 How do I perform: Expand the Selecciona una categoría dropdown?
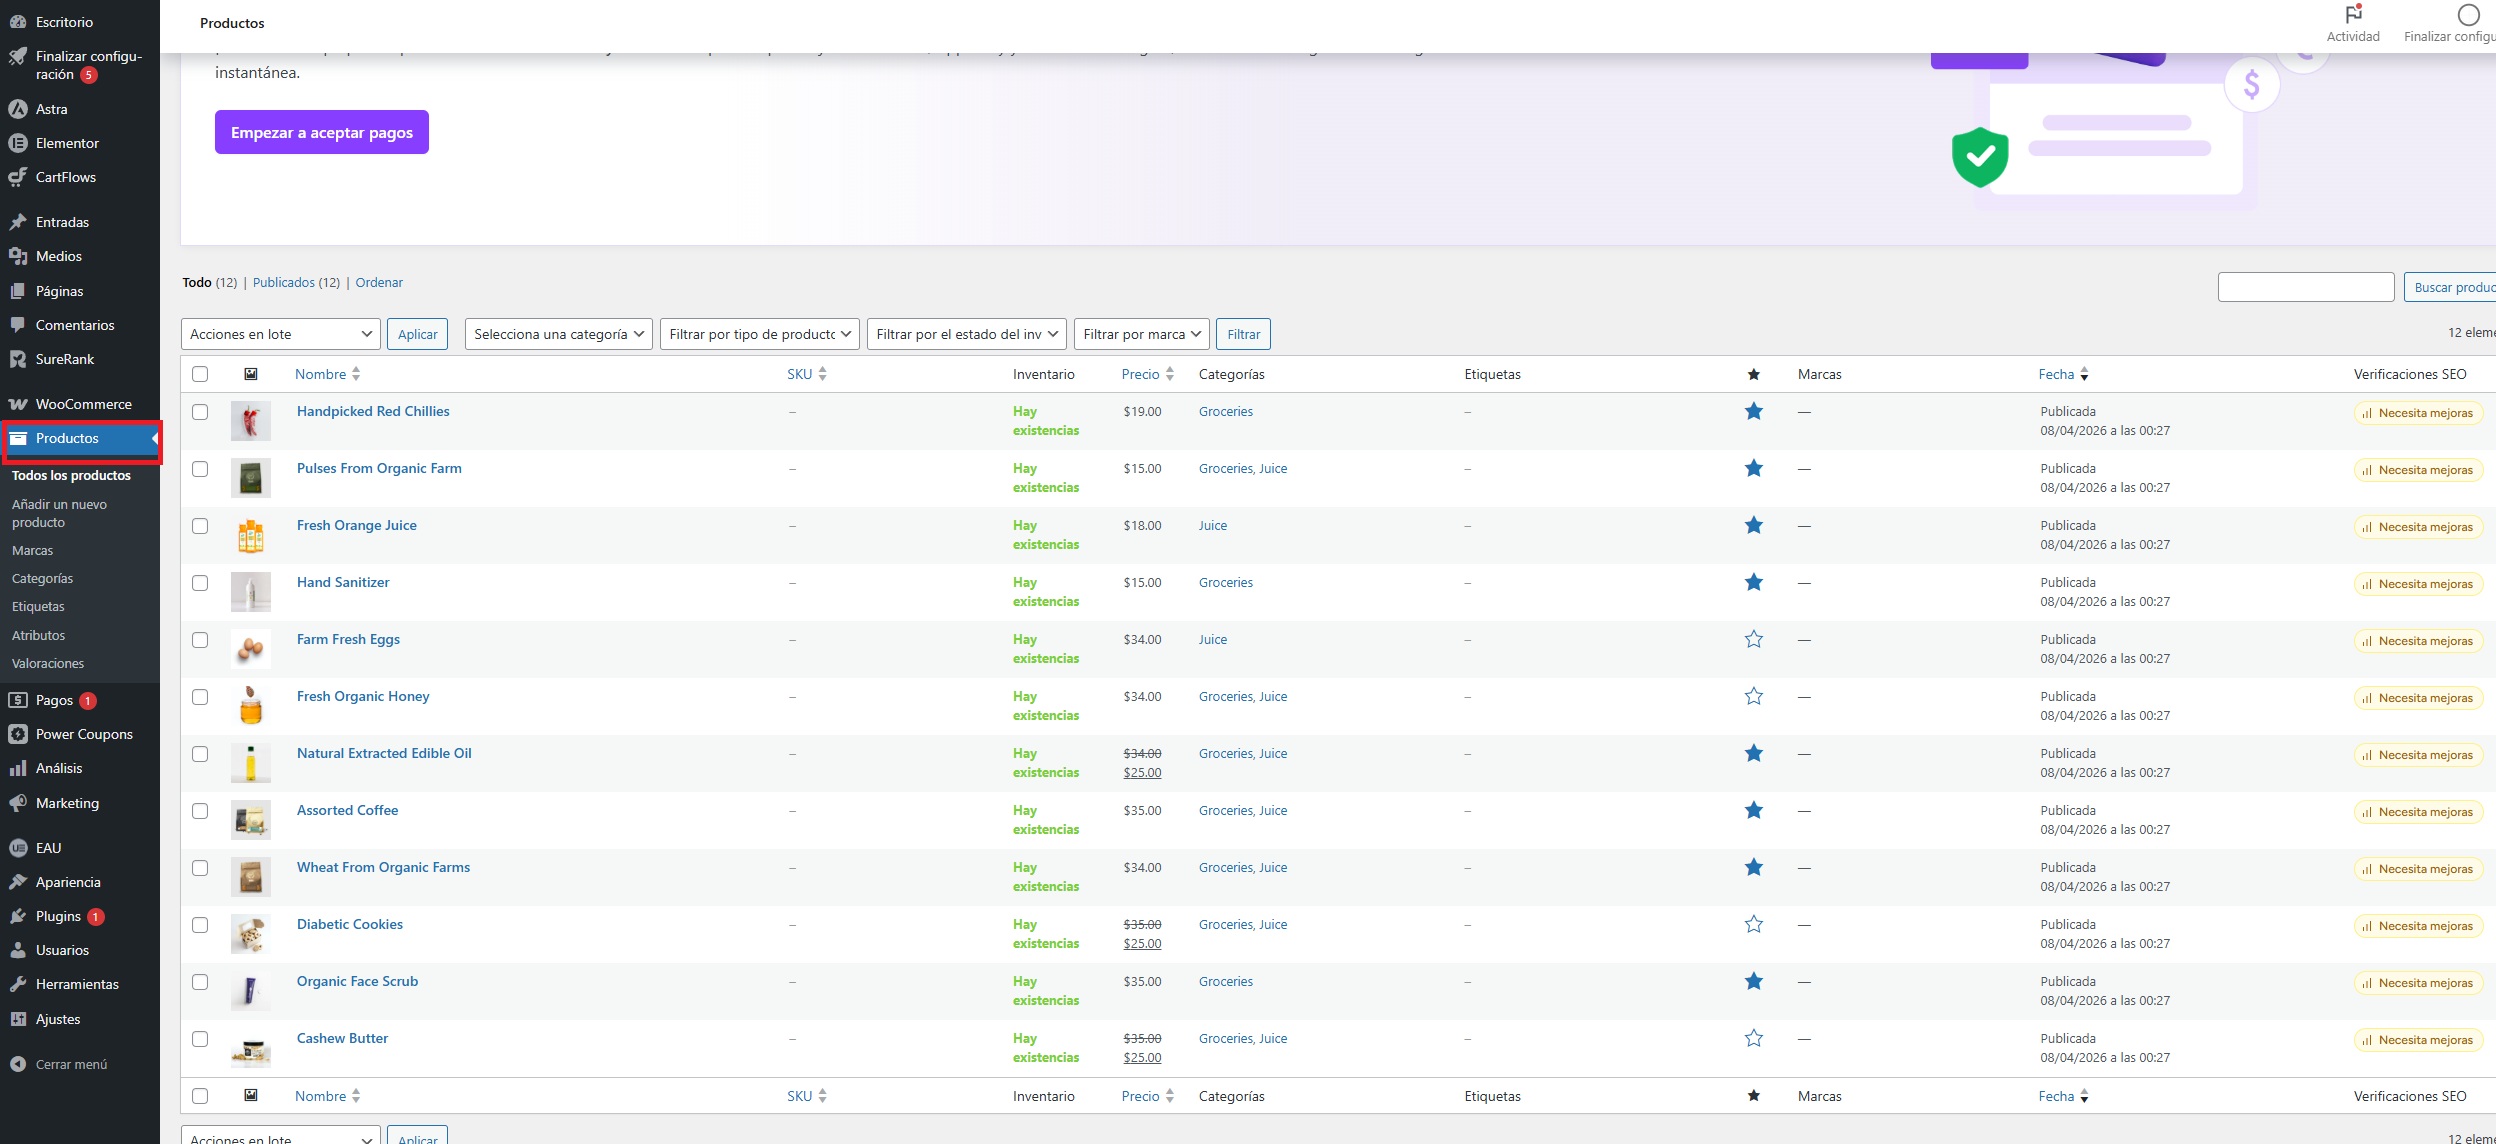pyautogui.click(x=558, y=334)
